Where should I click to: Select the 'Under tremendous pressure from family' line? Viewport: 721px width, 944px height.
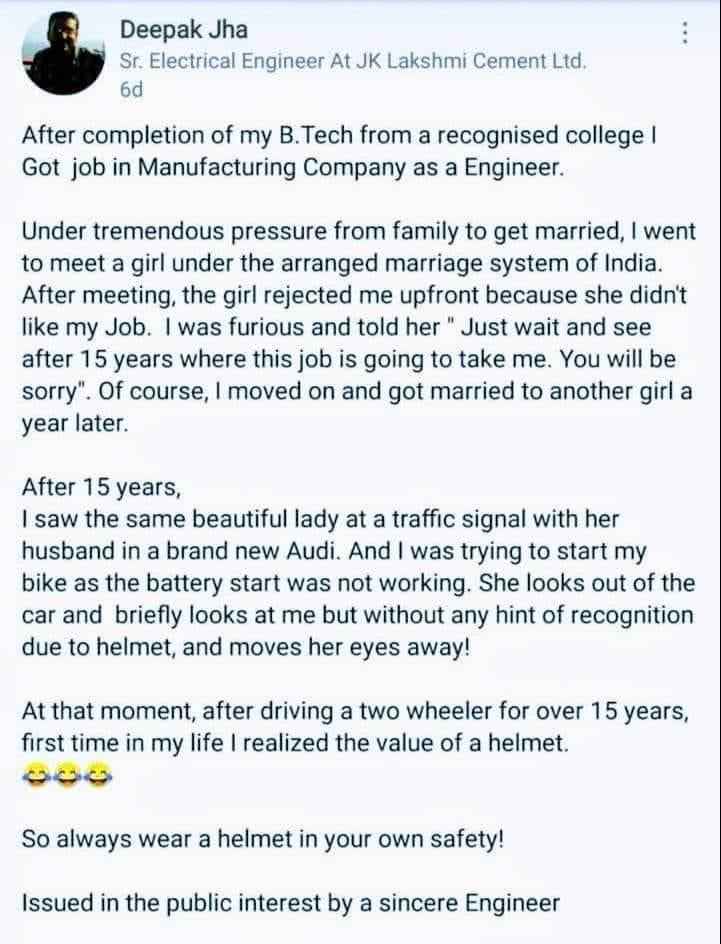coord(359,232)
